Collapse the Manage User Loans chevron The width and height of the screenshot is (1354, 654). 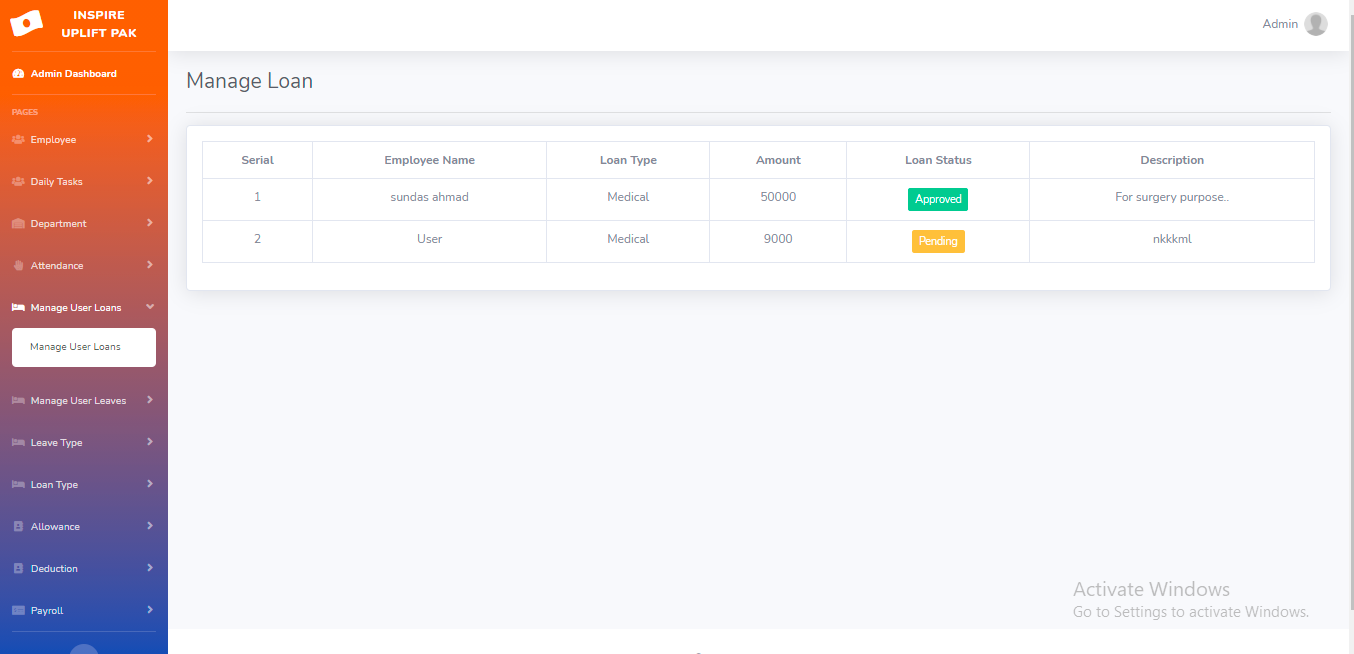149,307
